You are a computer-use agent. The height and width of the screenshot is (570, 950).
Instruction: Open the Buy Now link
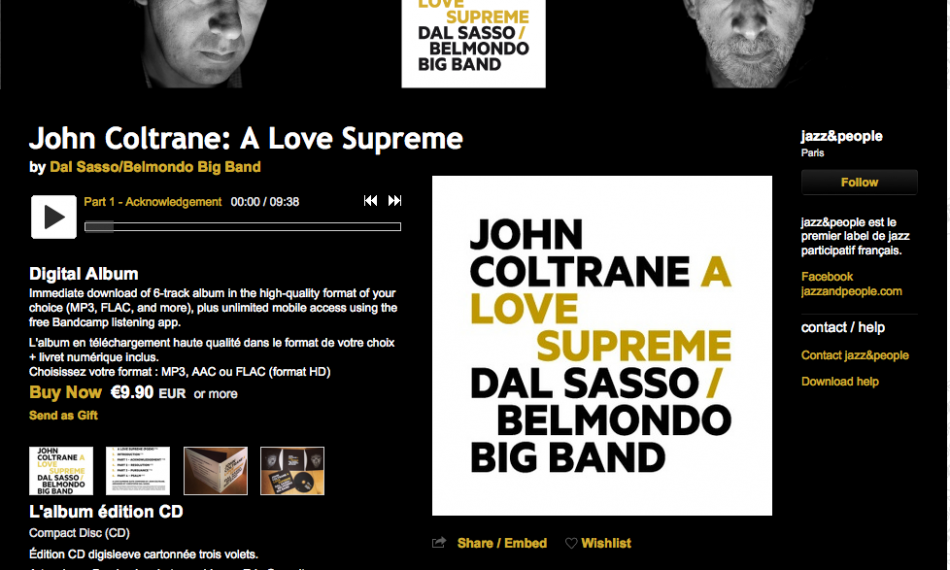tap(65, 393)
